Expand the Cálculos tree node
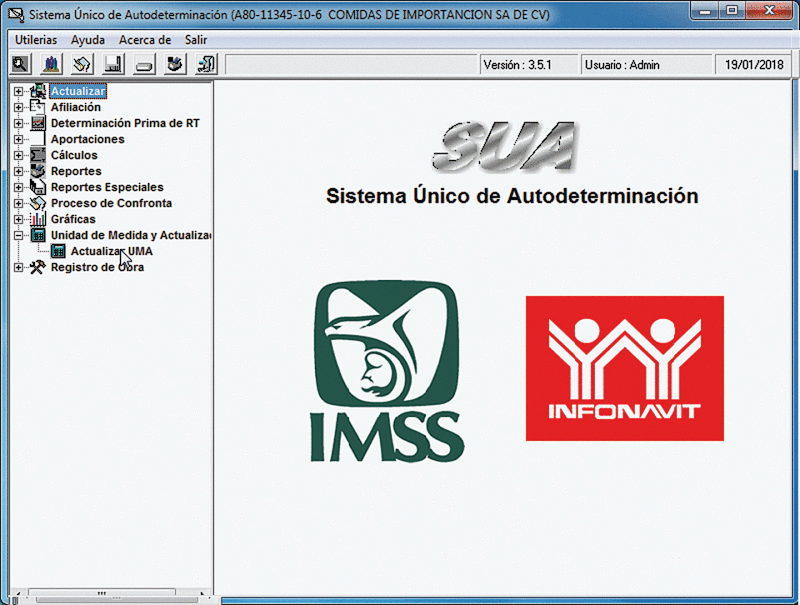800x605 pixels. [18, 155]
